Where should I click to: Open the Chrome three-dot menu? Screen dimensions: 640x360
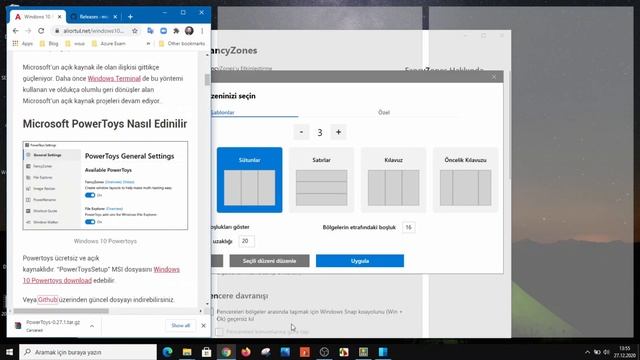click(x=202, y=31)
